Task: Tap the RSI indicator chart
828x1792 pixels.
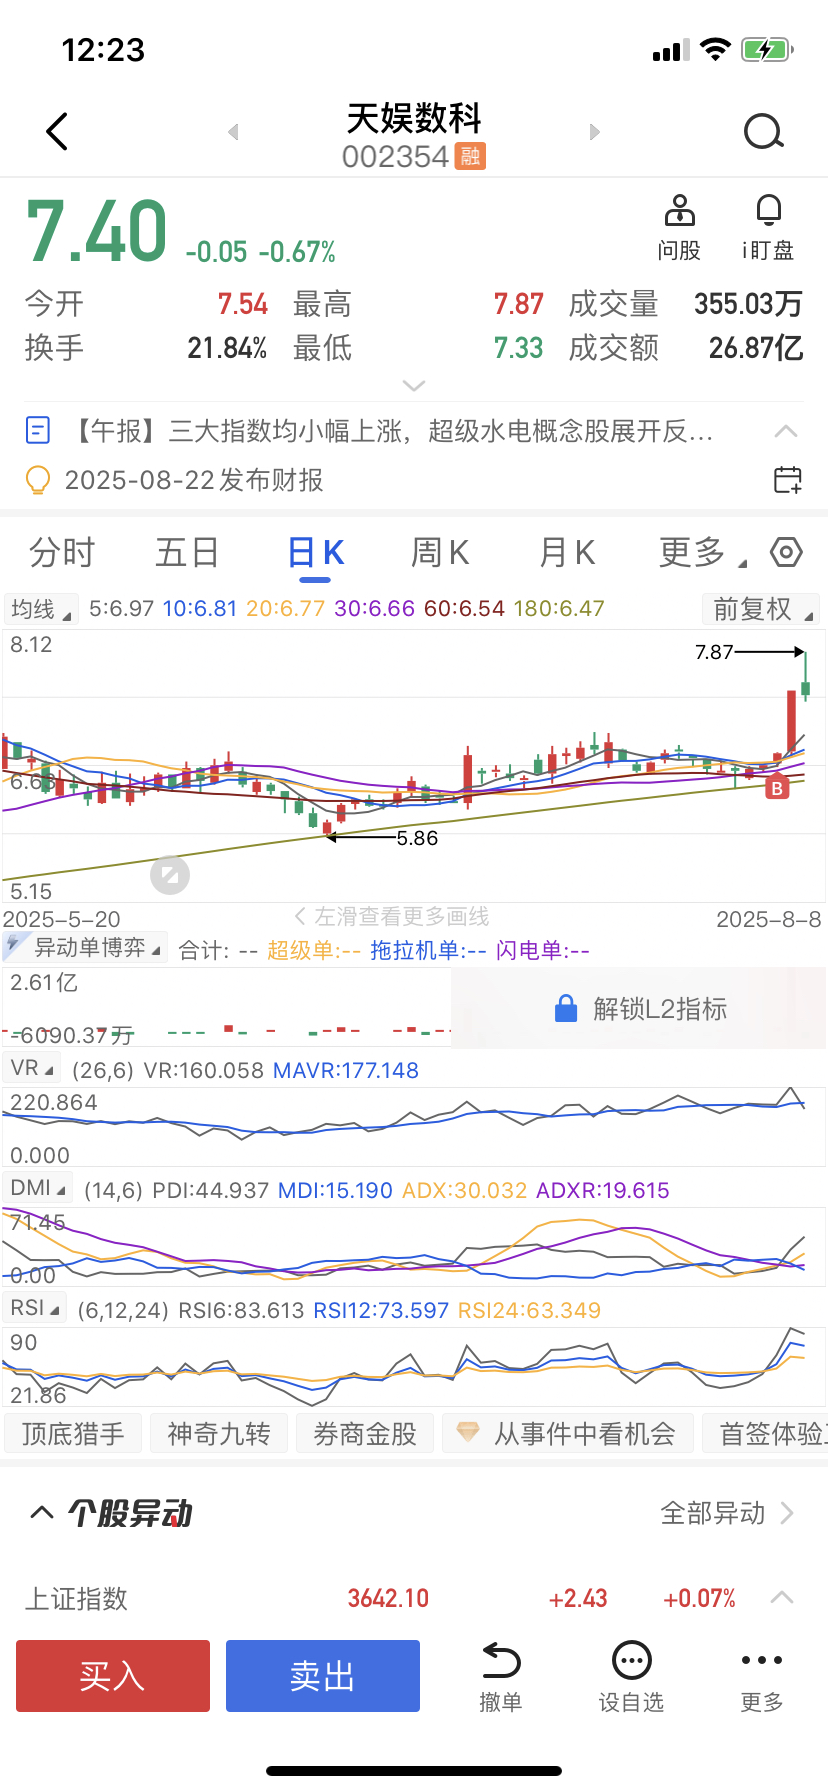Action: [x=414, y=1367]
